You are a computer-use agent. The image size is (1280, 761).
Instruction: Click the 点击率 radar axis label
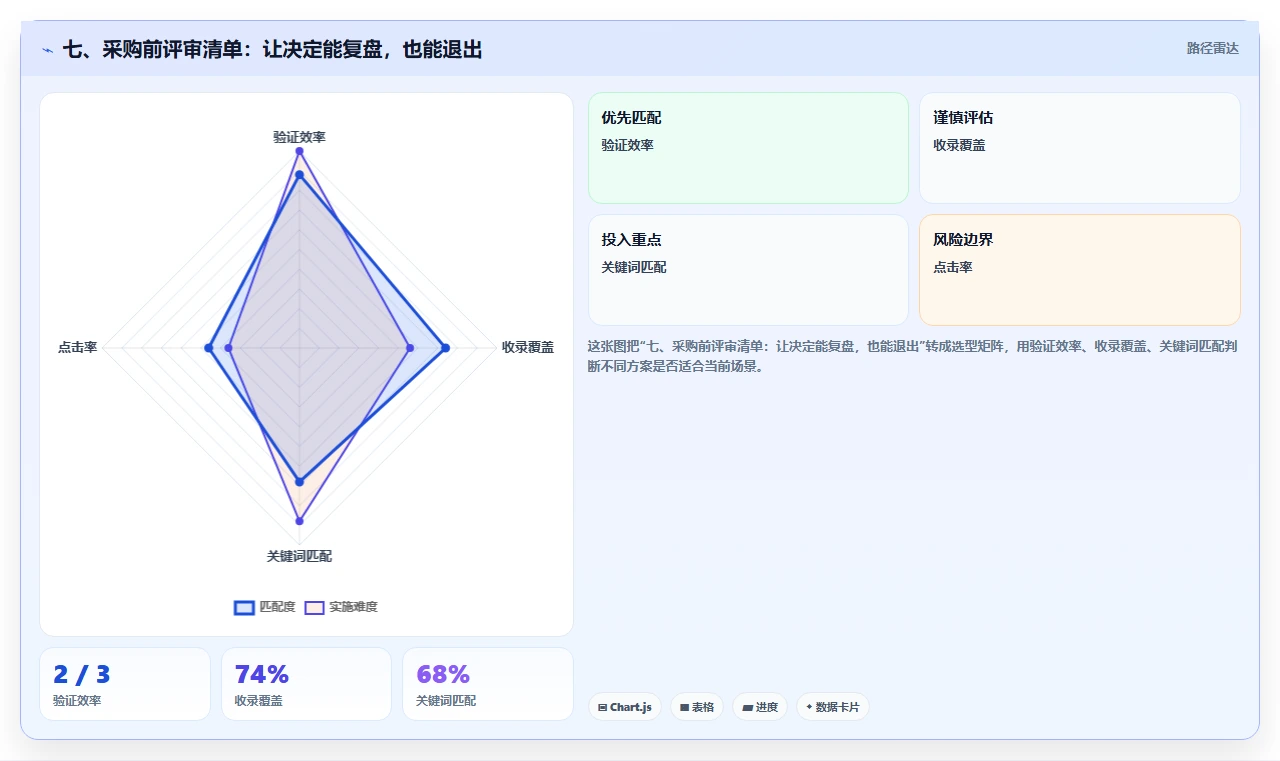[77, 348]
